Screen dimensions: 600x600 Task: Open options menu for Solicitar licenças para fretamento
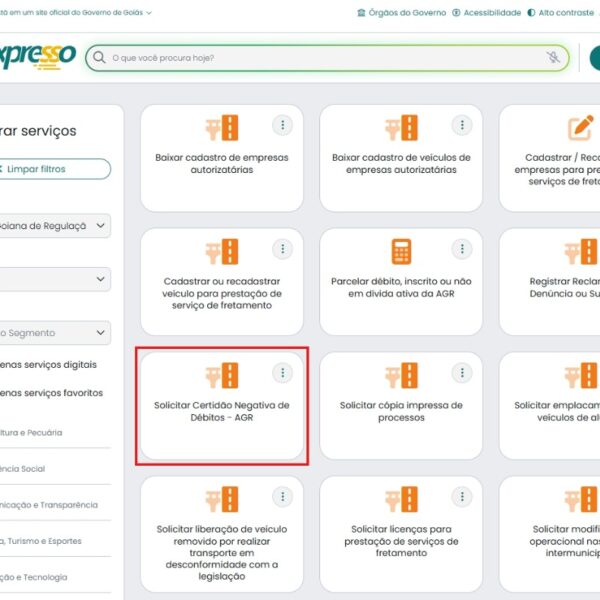(462, 497)
